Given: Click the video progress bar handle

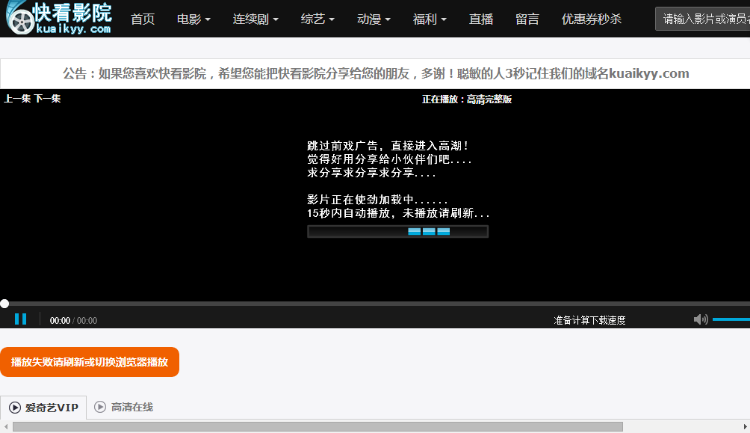Looking at the screenshot, I should (x=5, y=303).
